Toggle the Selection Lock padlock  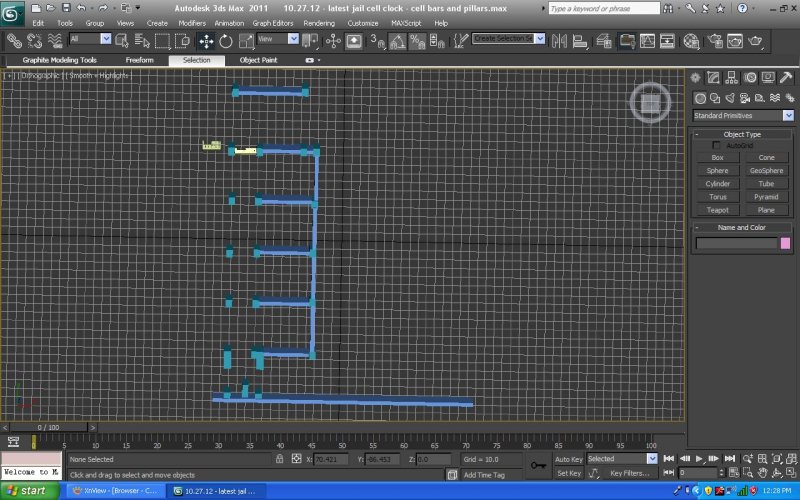click(280, 459)
